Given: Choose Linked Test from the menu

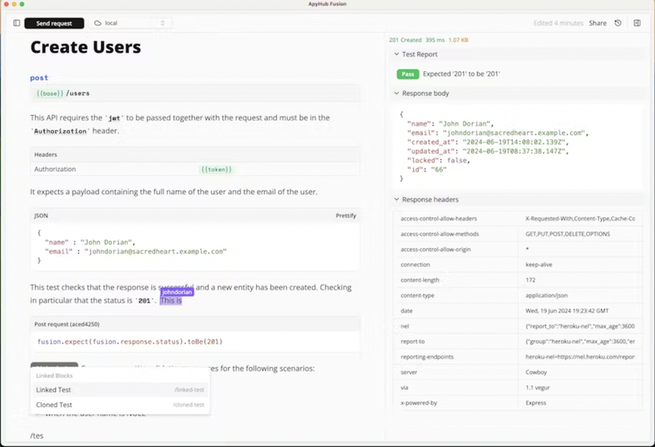Looking at the screenshot, I should click(120, 390).
